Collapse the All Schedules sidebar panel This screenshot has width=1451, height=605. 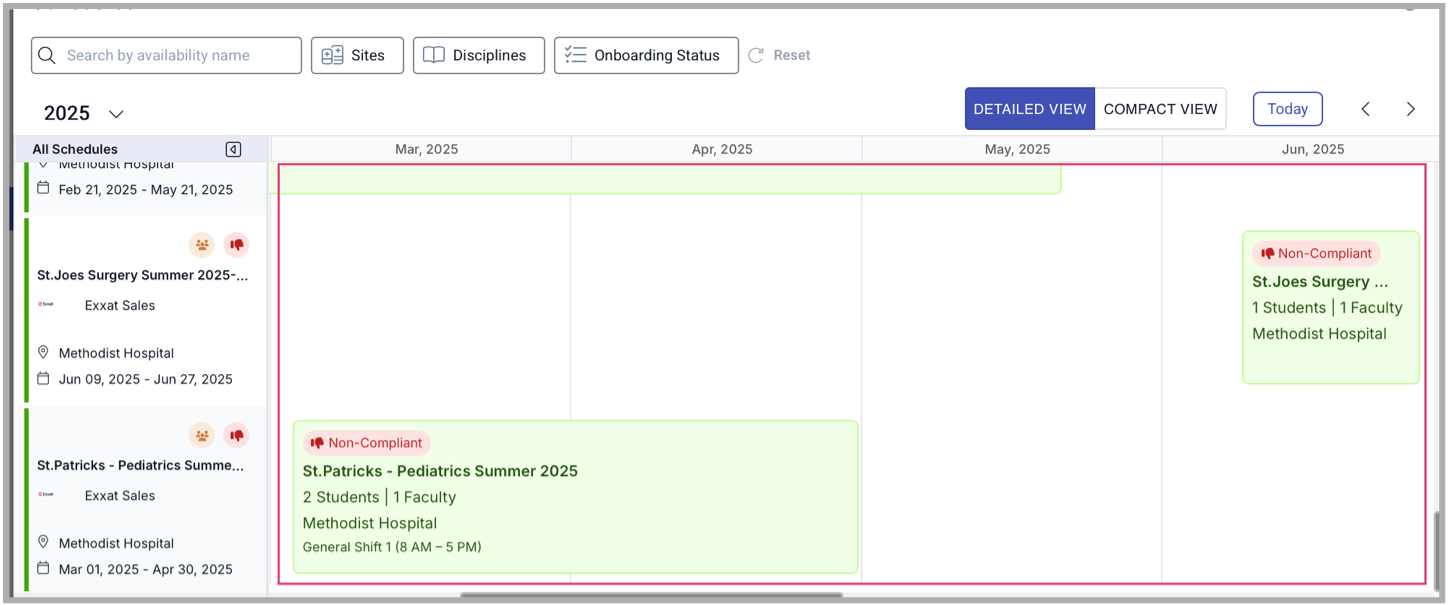click(x=232, y=149)
